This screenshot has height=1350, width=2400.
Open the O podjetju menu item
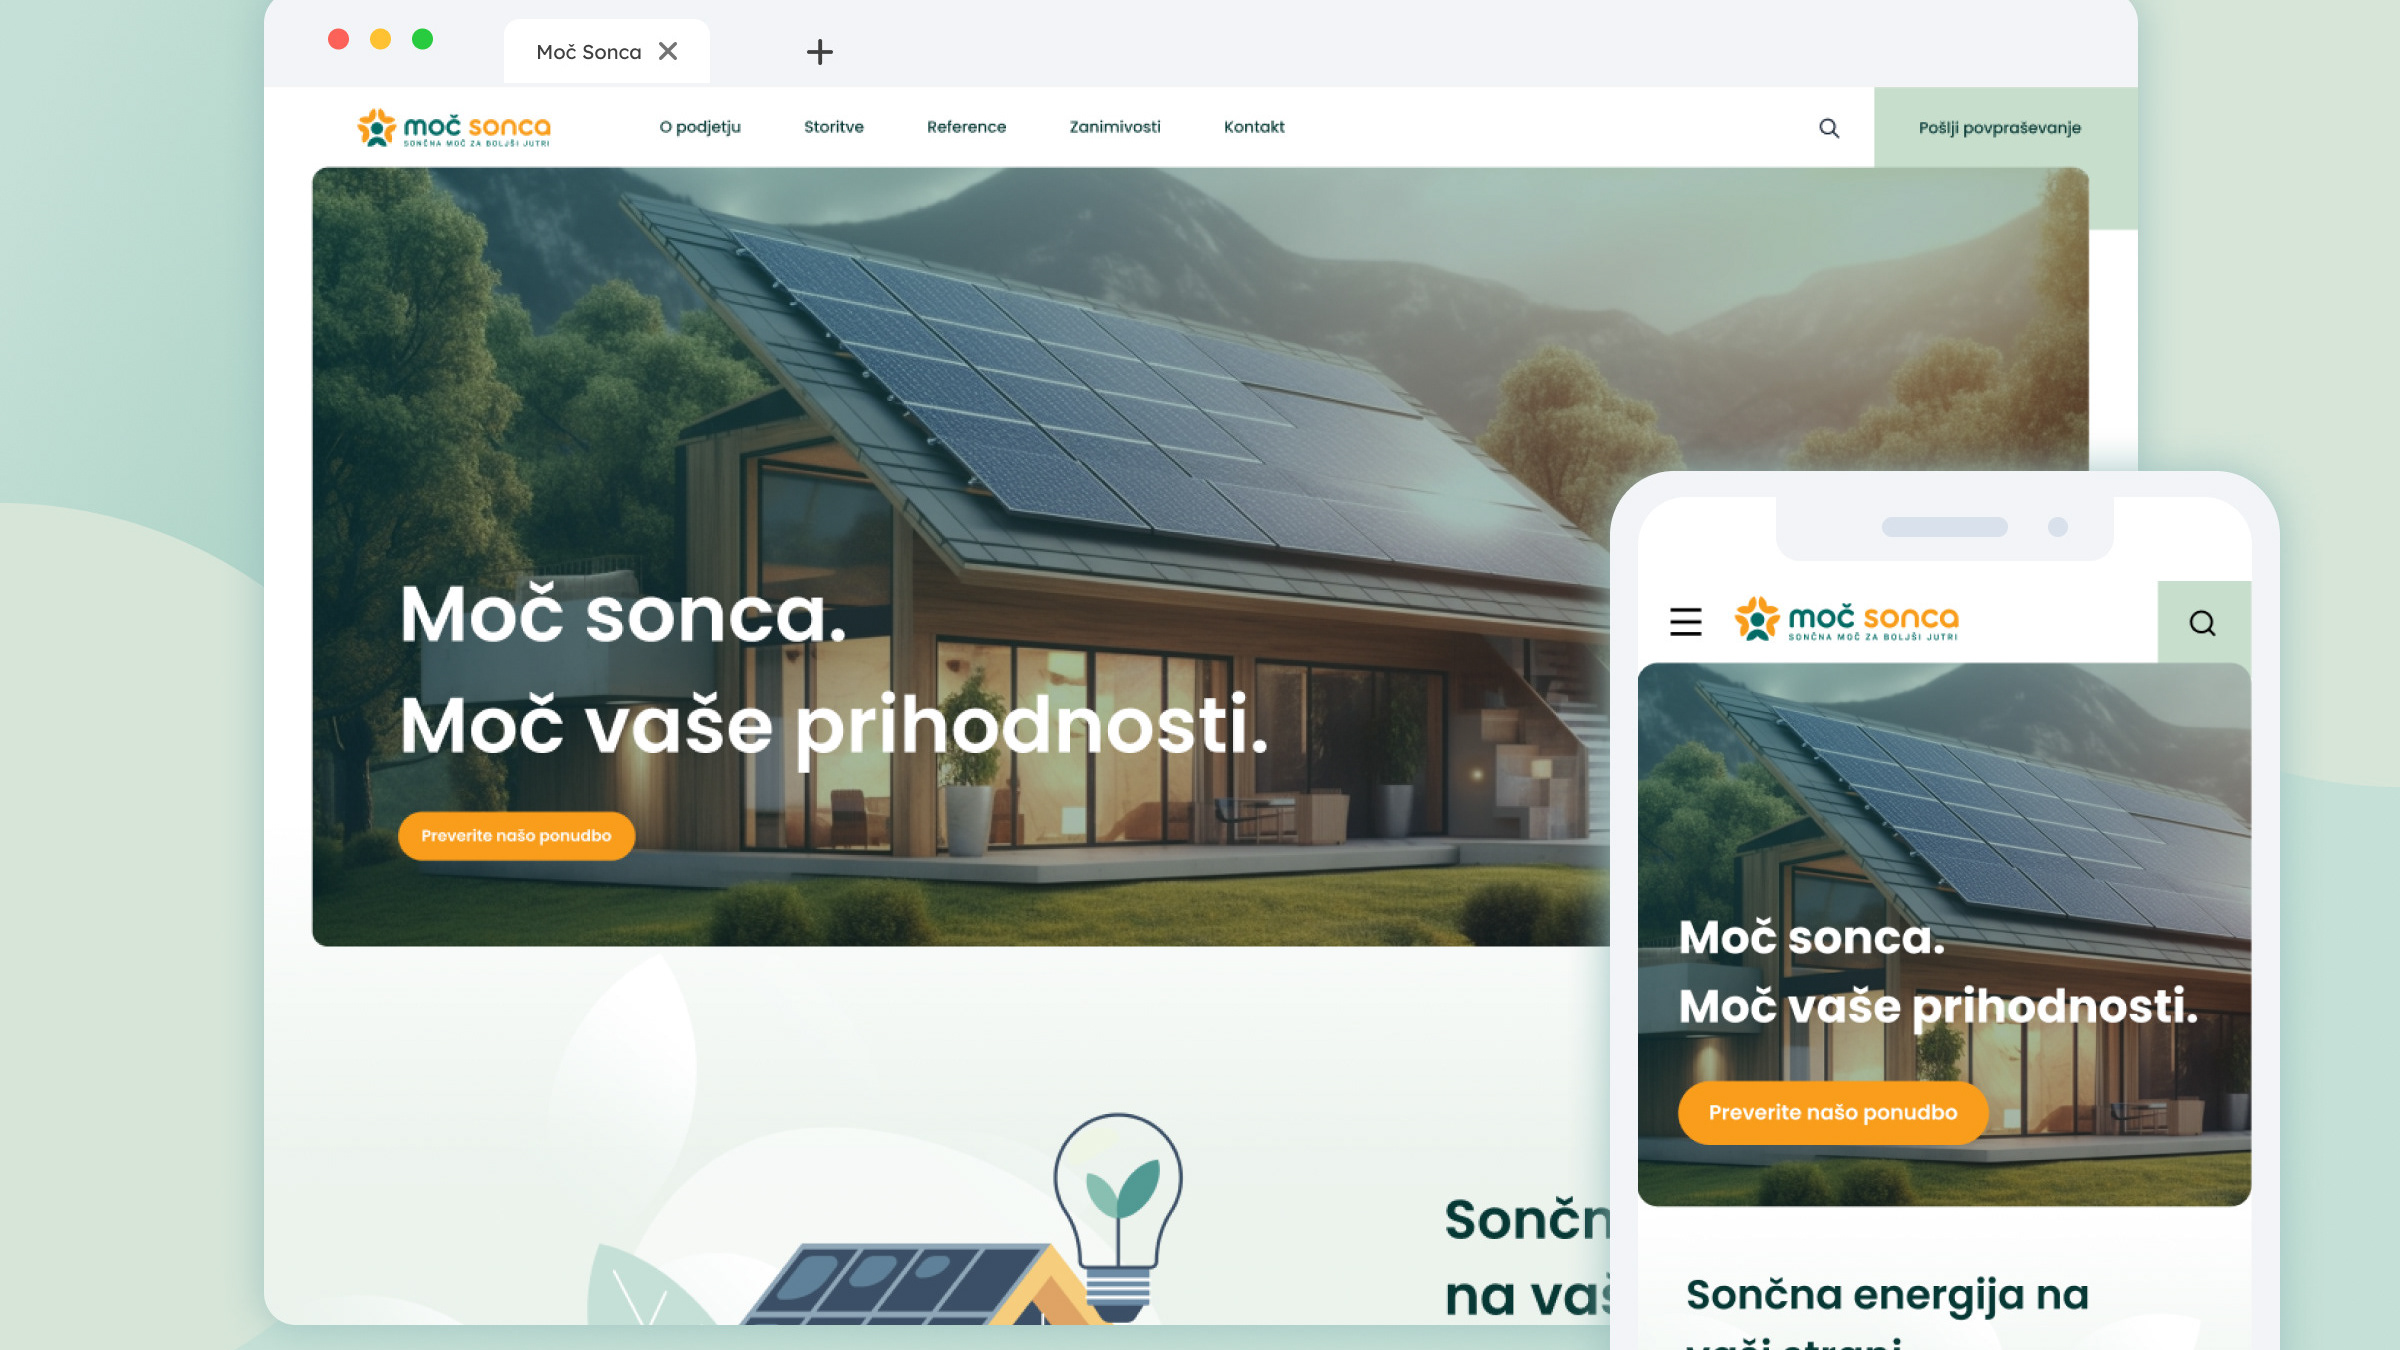pyautogui.click(x=700, y=127)
